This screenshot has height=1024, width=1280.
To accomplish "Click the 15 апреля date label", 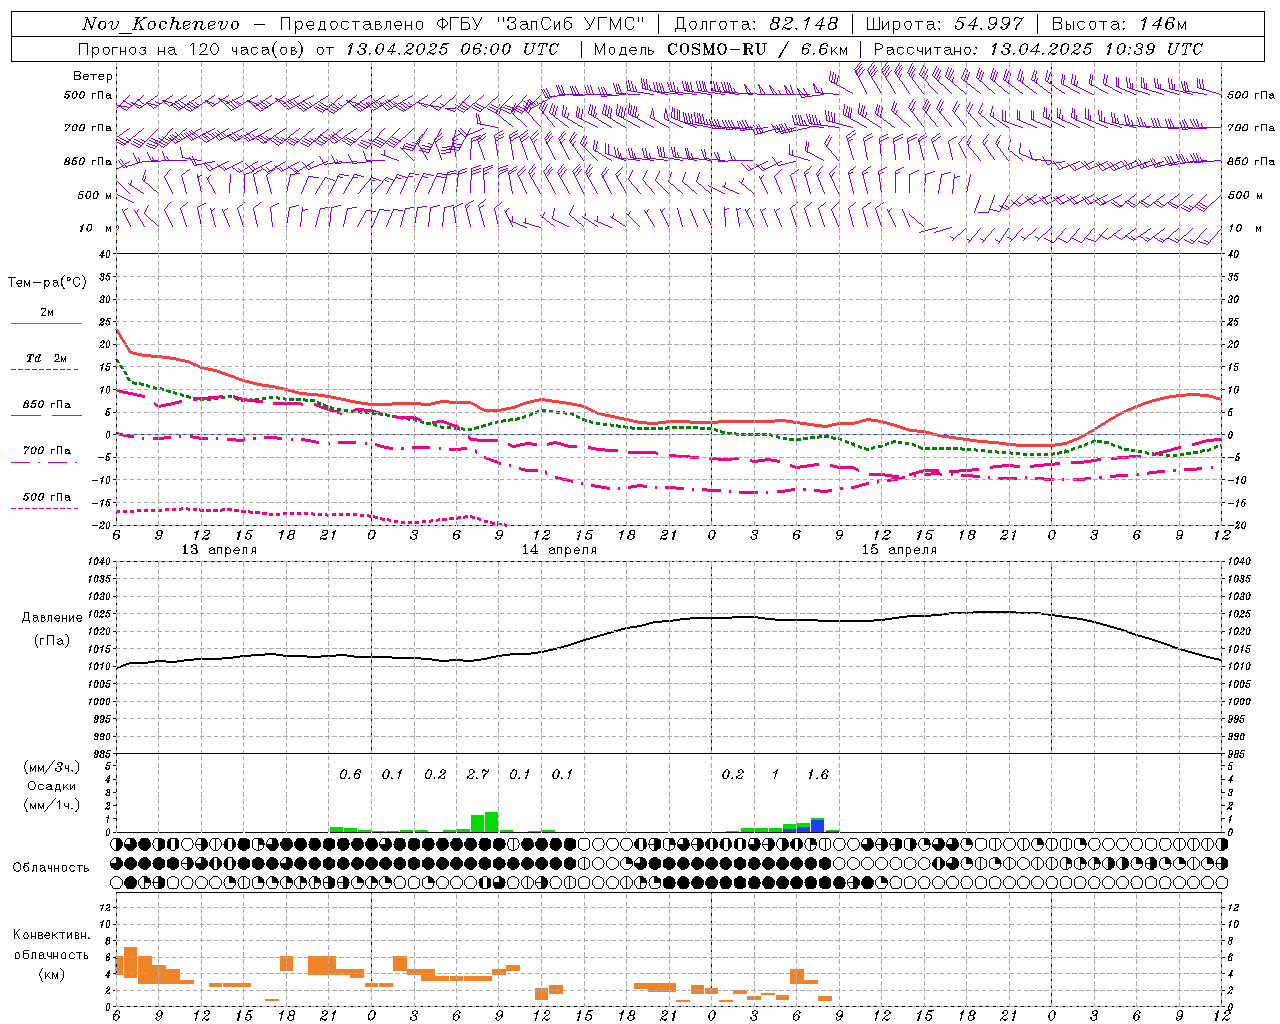I will [x=899, y=550].
